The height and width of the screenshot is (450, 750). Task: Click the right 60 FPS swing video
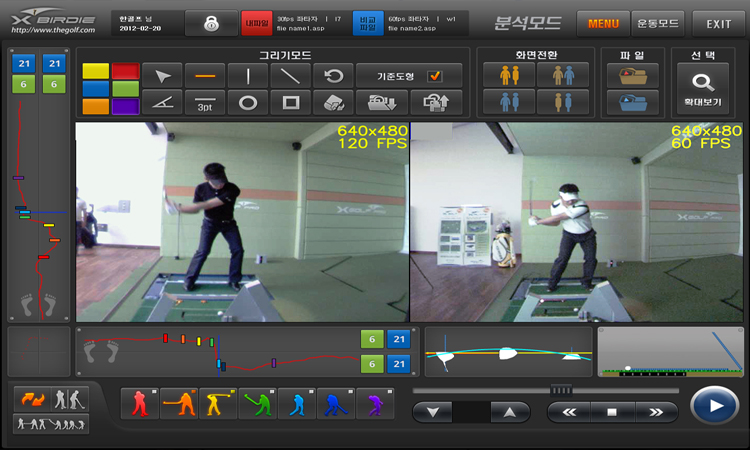[x=576, y=222]
